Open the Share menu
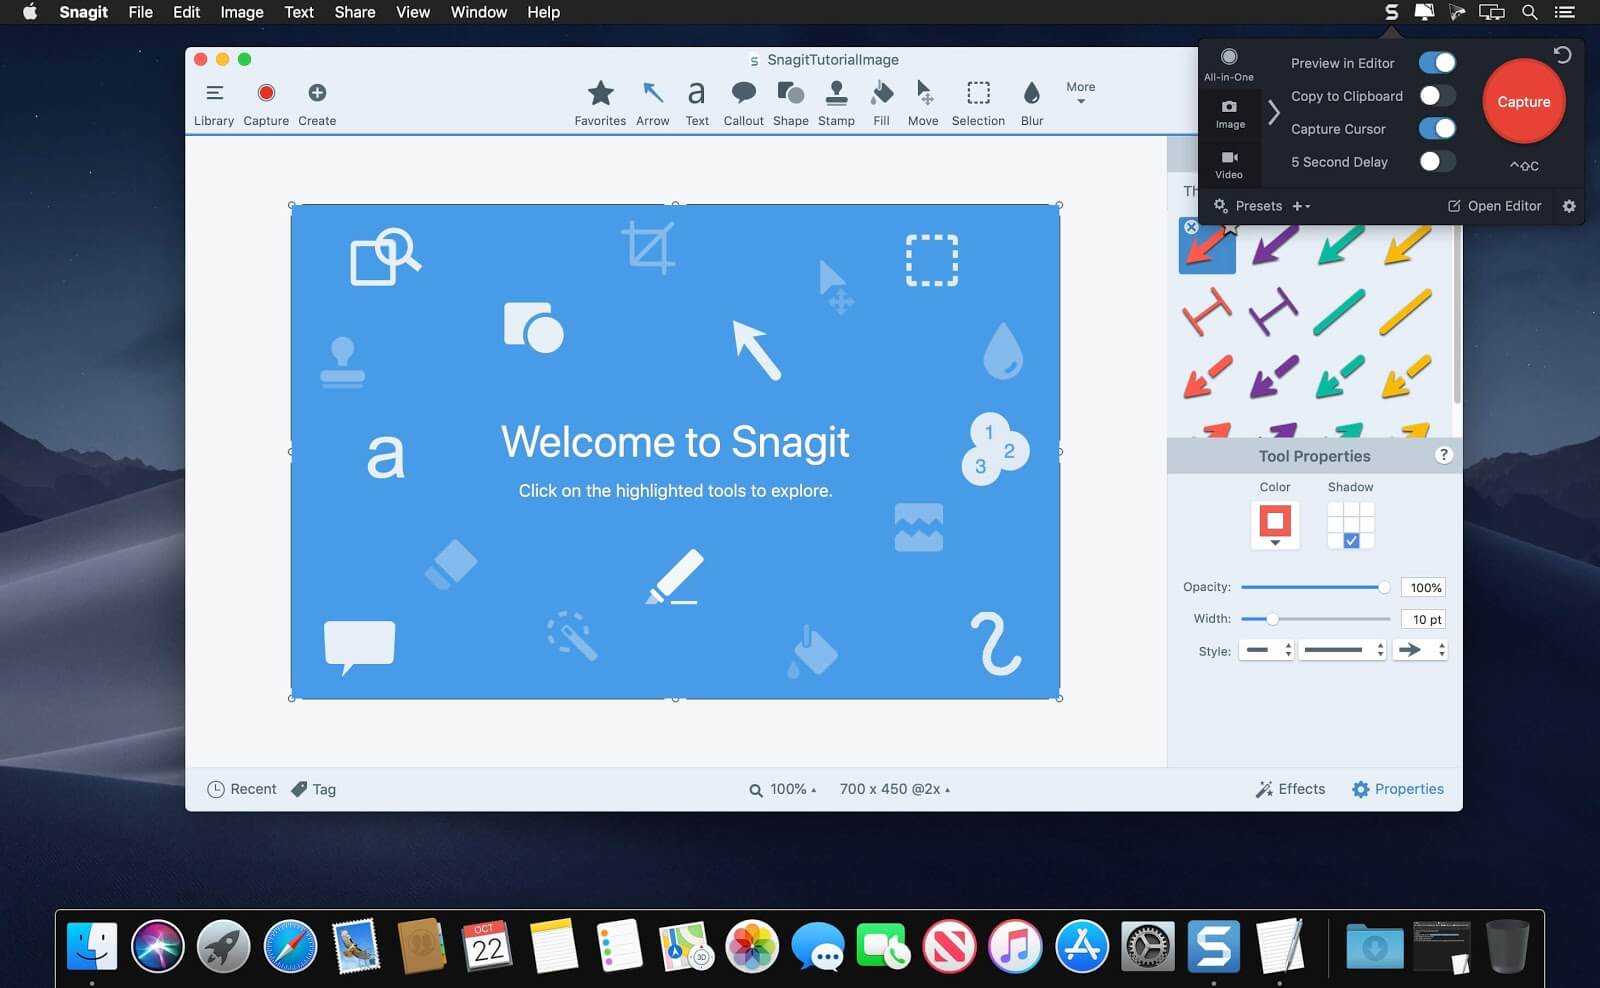 point(354,12)
